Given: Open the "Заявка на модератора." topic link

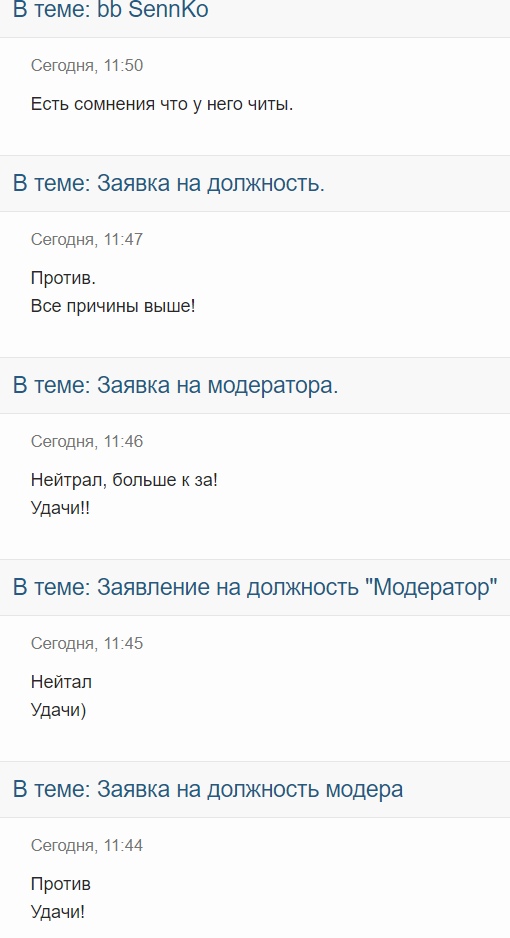Looking at the screenshot, I should click(218, 385).
